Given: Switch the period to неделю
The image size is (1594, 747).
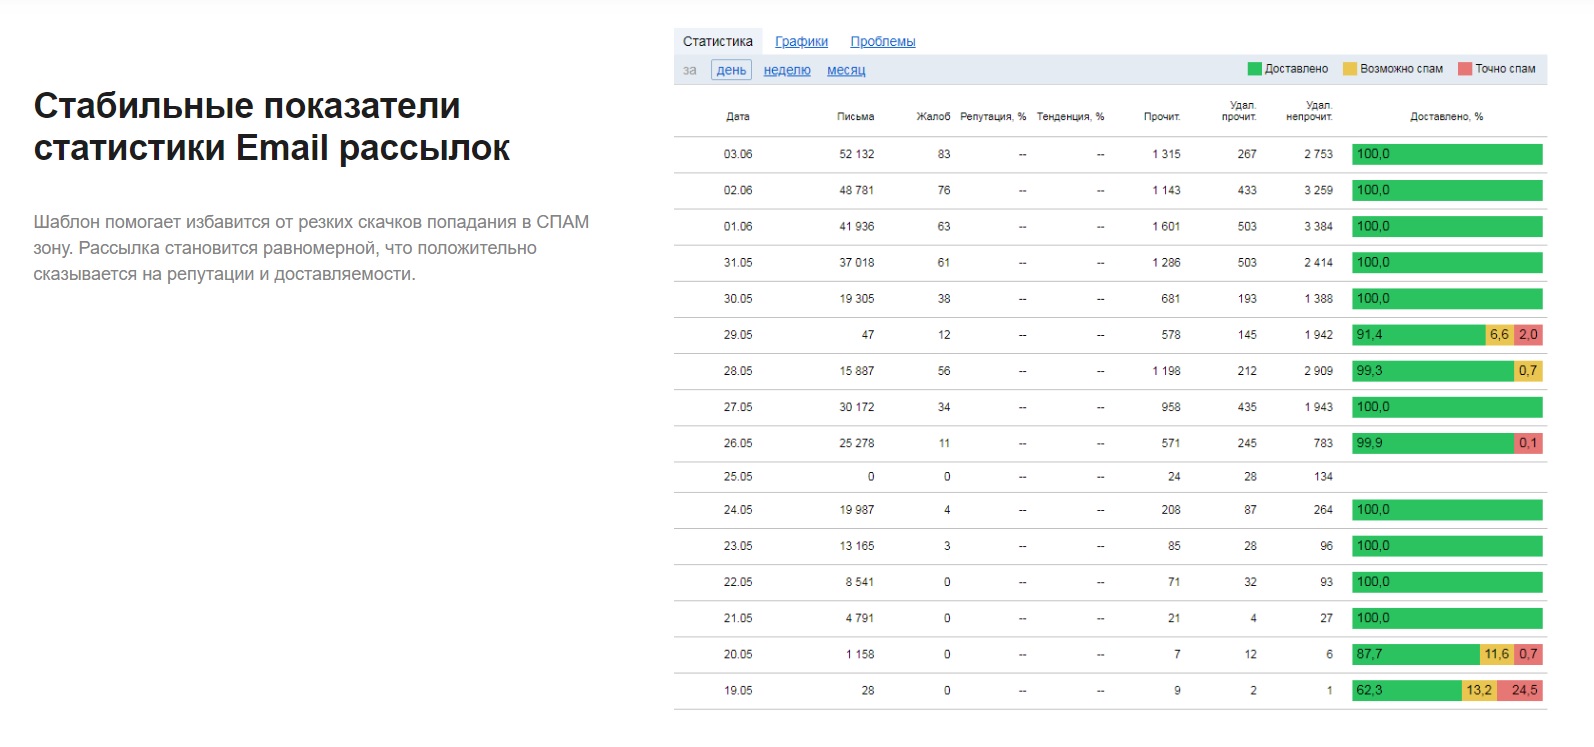Looking at the screenshot, I should pyautogui.click(x=787, y=70).
